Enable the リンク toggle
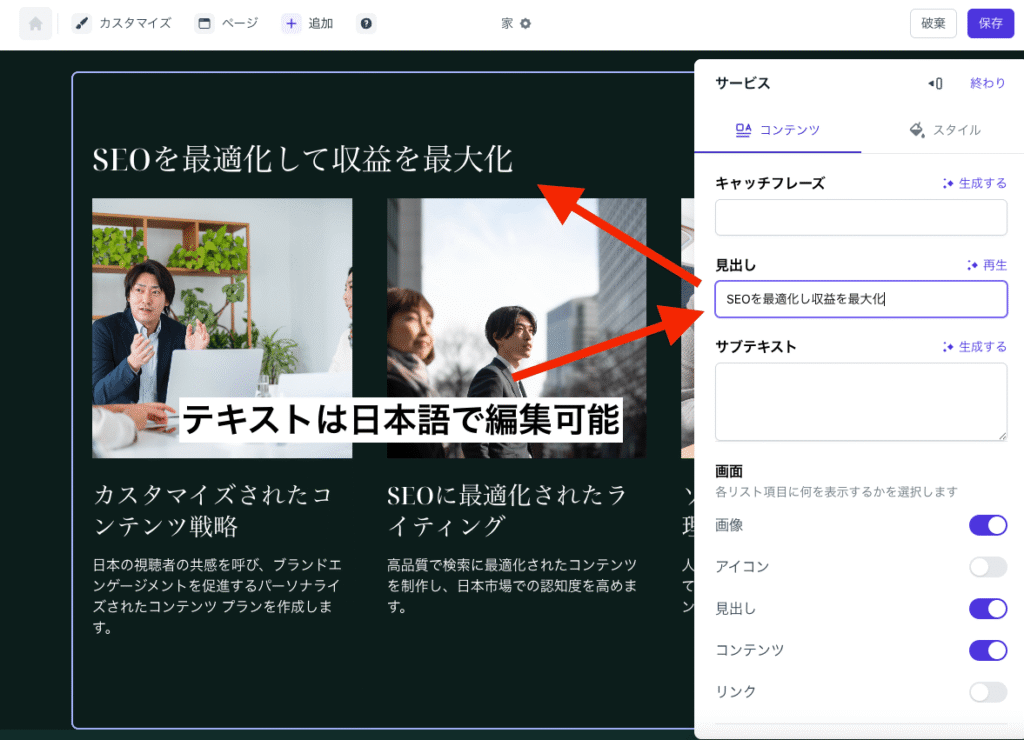This screenshot has height=740, width=1024. tap(987, 692)
